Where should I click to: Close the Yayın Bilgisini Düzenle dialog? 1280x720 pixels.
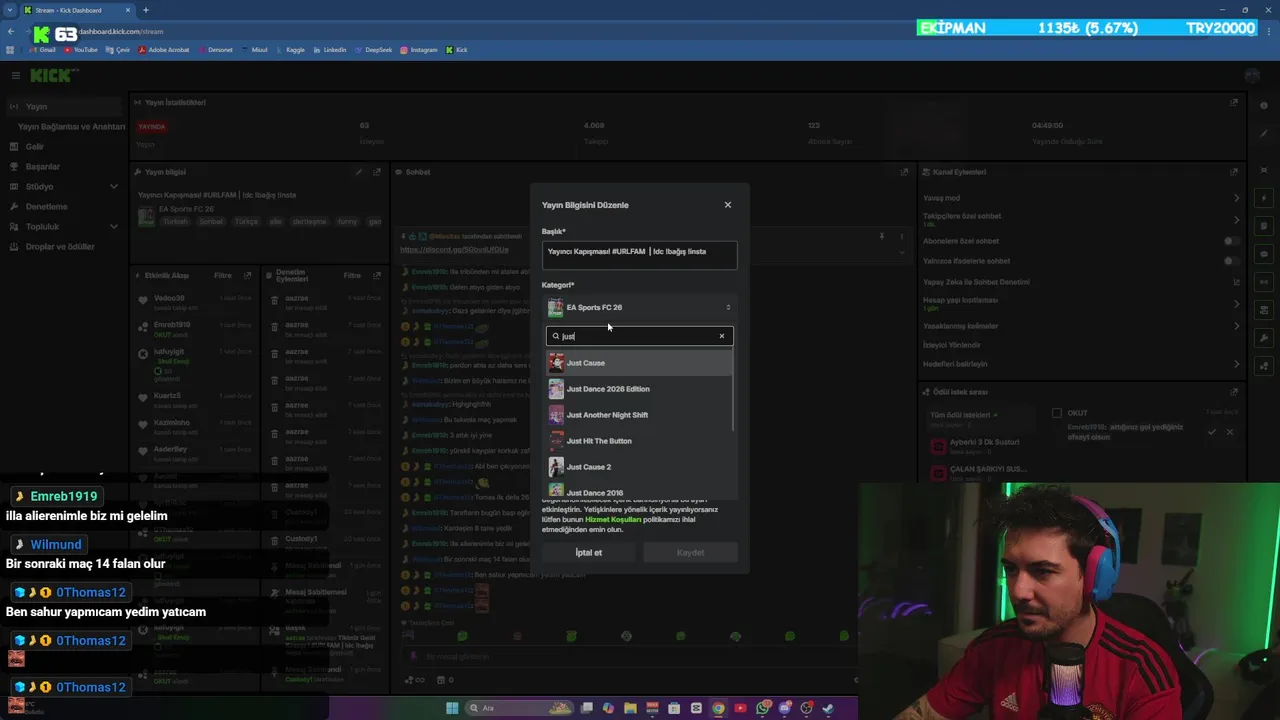727,205
